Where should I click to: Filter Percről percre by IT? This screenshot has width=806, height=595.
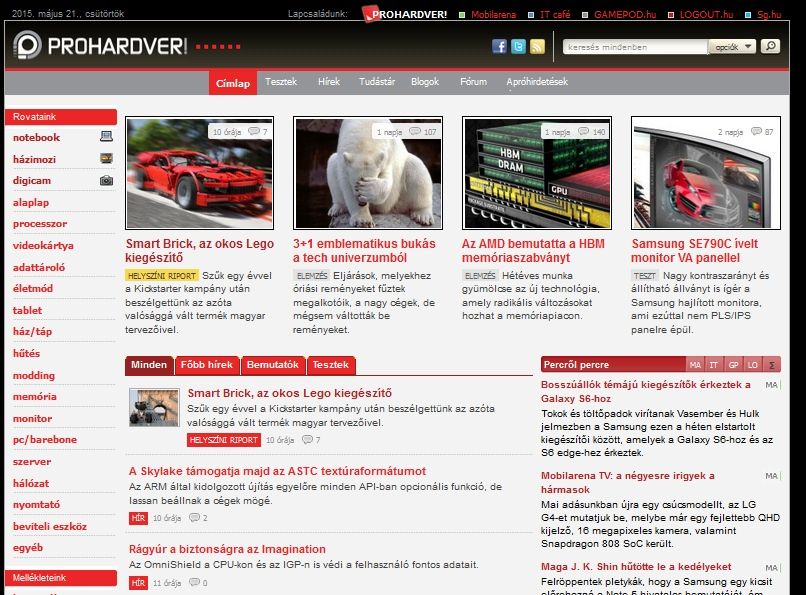click(714, 364)
